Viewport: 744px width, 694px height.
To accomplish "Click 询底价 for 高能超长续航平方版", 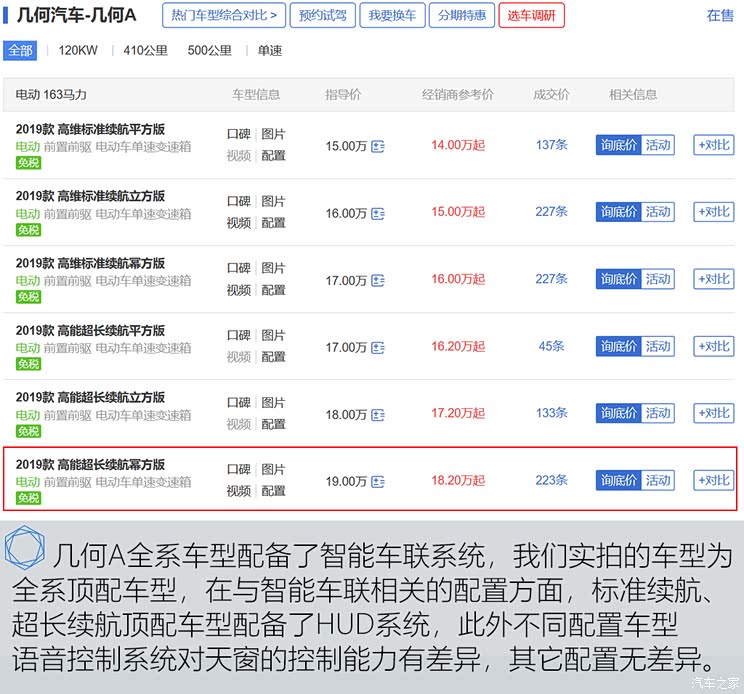I will point(618,346).
